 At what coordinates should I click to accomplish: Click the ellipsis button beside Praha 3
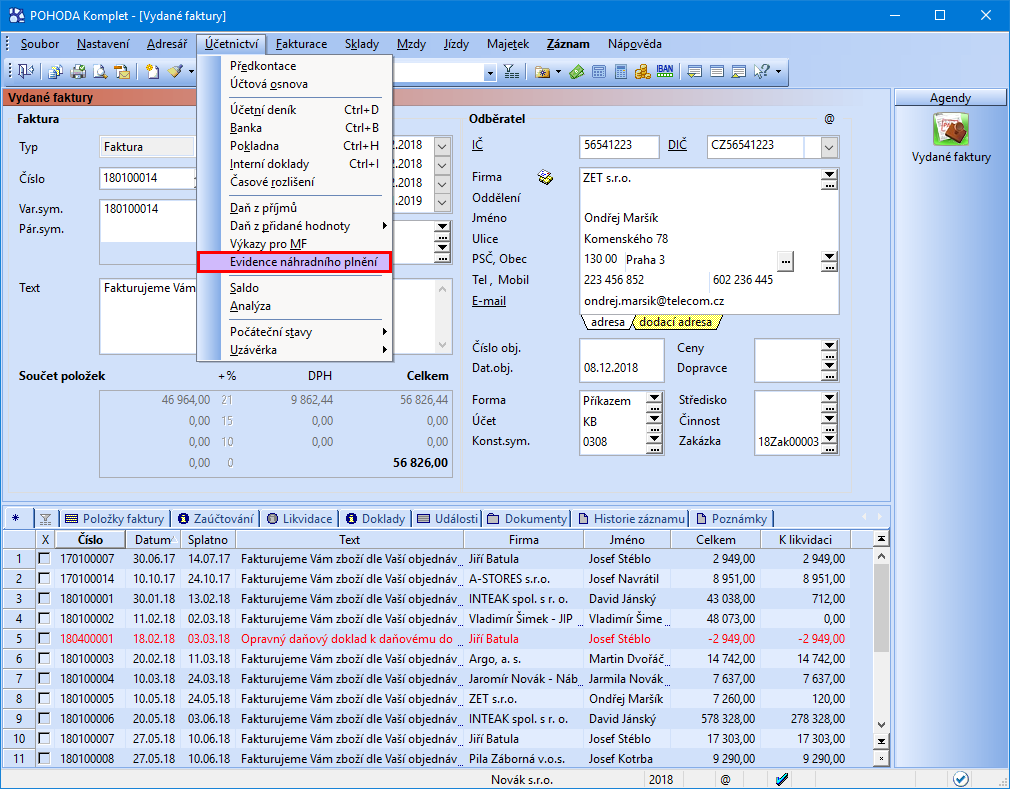pyautogui.click(x=785, y=260)
